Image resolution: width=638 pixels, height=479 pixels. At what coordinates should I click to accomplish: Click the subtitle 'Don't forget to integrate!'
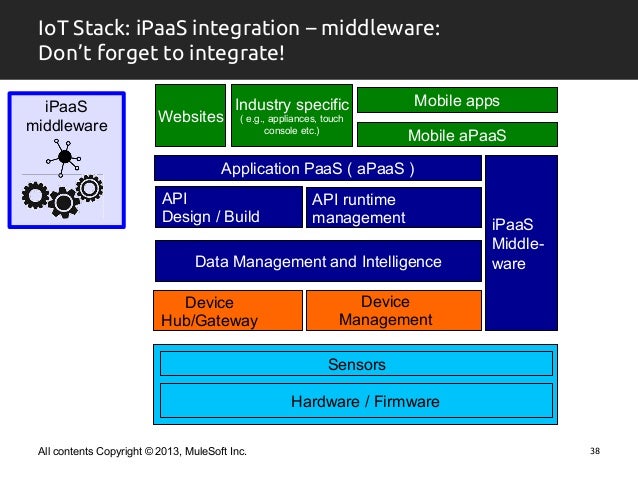pyautogui.click(x=161, y=53)
